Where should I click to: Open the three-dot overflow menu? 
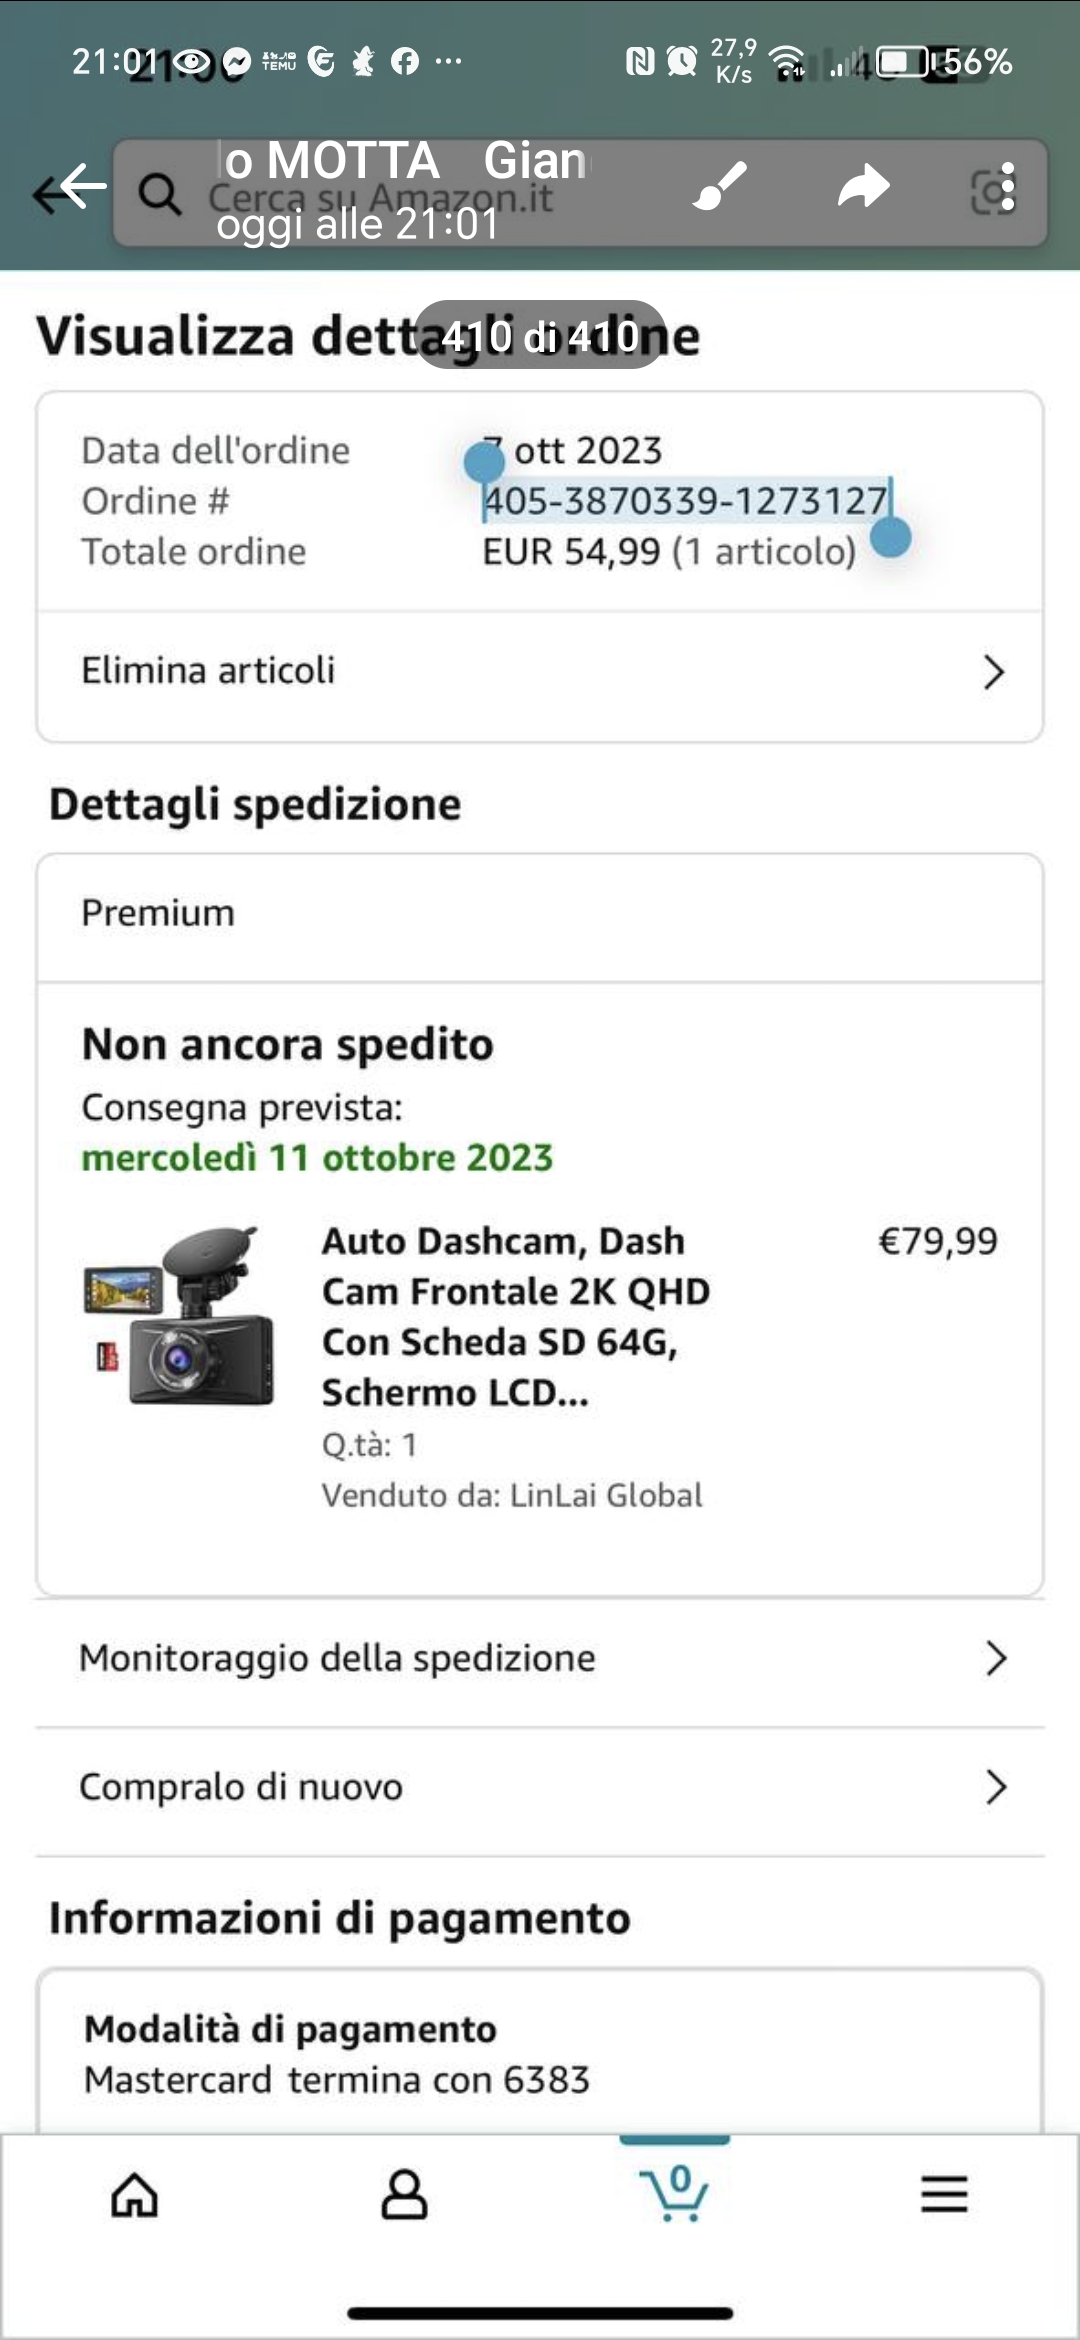[1008, 187]
